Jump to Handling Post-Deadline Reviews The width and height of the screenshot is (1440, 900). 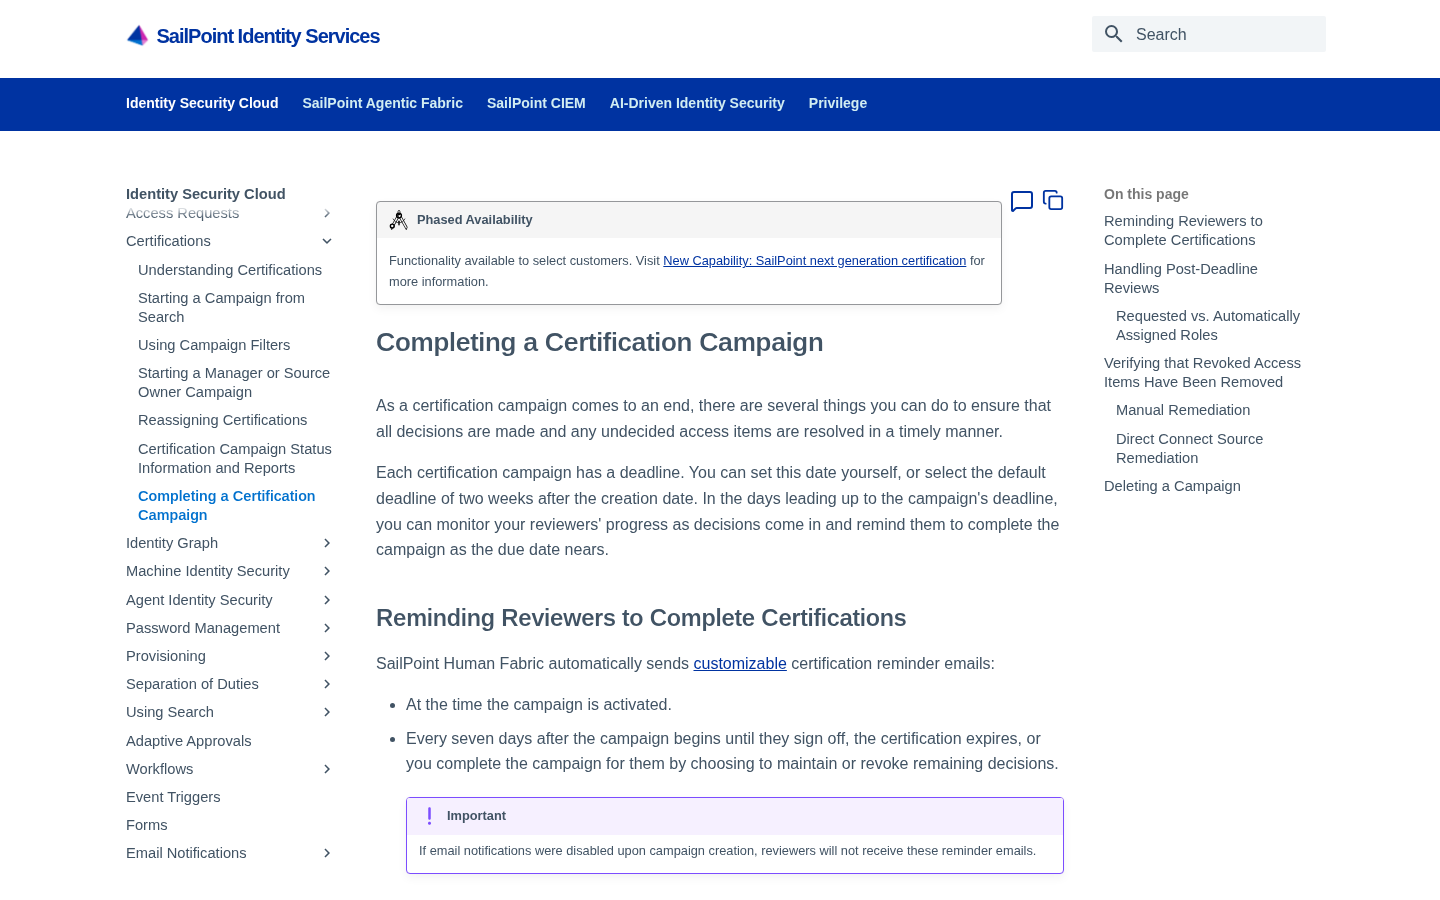[x=1181, y=278]
